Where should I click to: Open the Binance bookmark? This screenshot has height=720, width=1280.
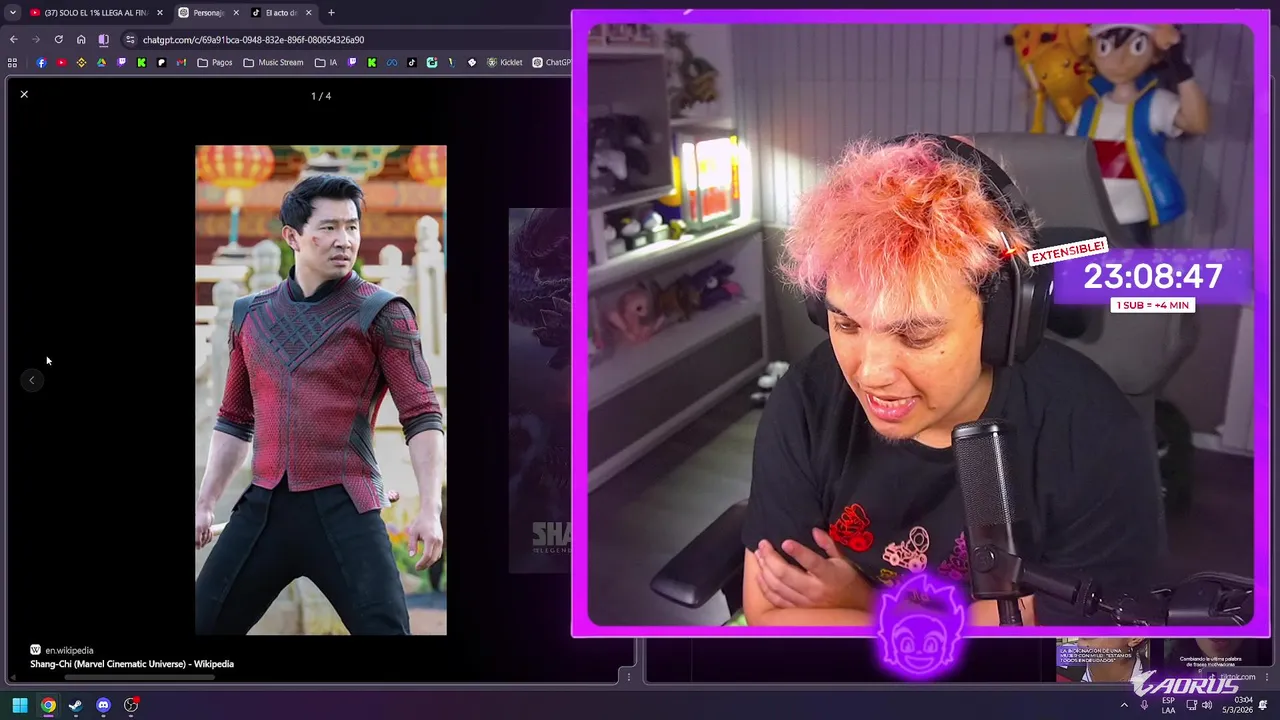click(81, 62)
